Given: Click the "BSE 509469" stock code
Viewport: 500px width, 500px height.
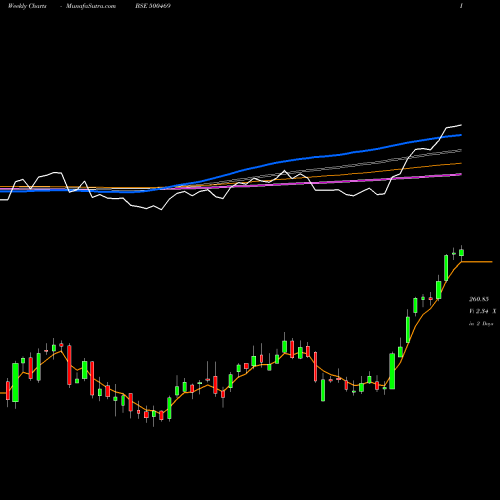Looking at the screenshot, I should click(x=153, y=6).
